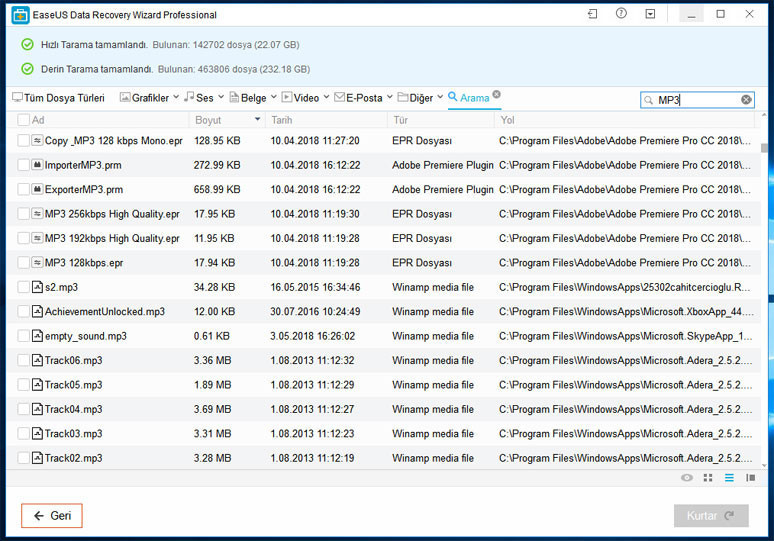Check the box for AchievementUnlocked.mp3
Viewport: 774px width, 541px height.
[23, 311]
